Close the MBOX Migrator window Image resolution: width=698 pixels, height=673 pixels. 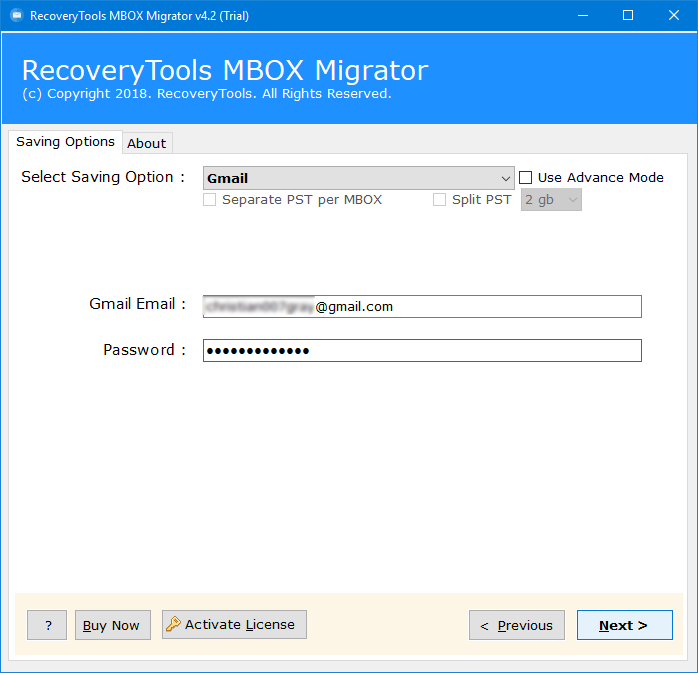point(674,16)
